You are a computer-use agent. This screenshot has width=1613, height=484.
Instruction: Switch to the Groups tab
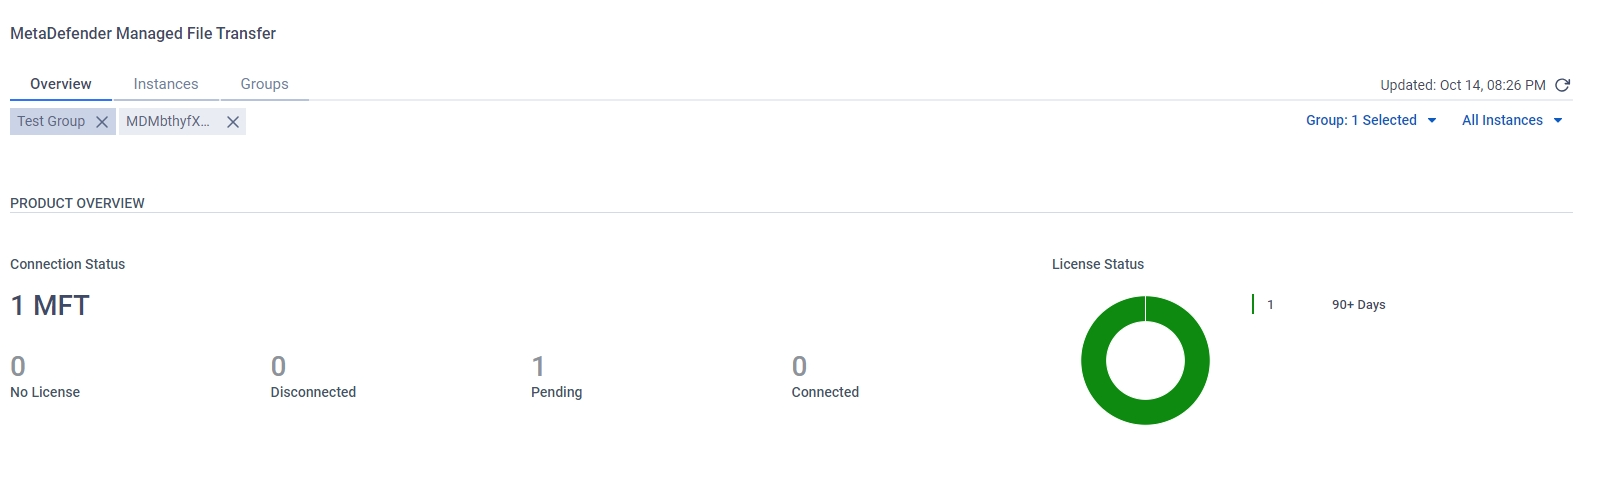coord(264,84)
